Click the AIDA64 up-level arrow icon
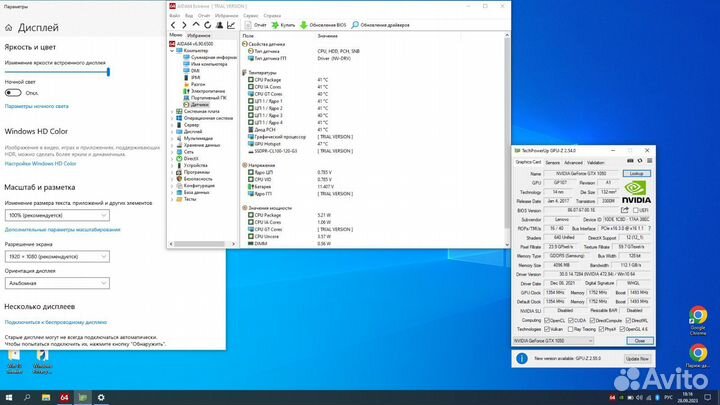 pyautogui.click(x=196, y=25)
